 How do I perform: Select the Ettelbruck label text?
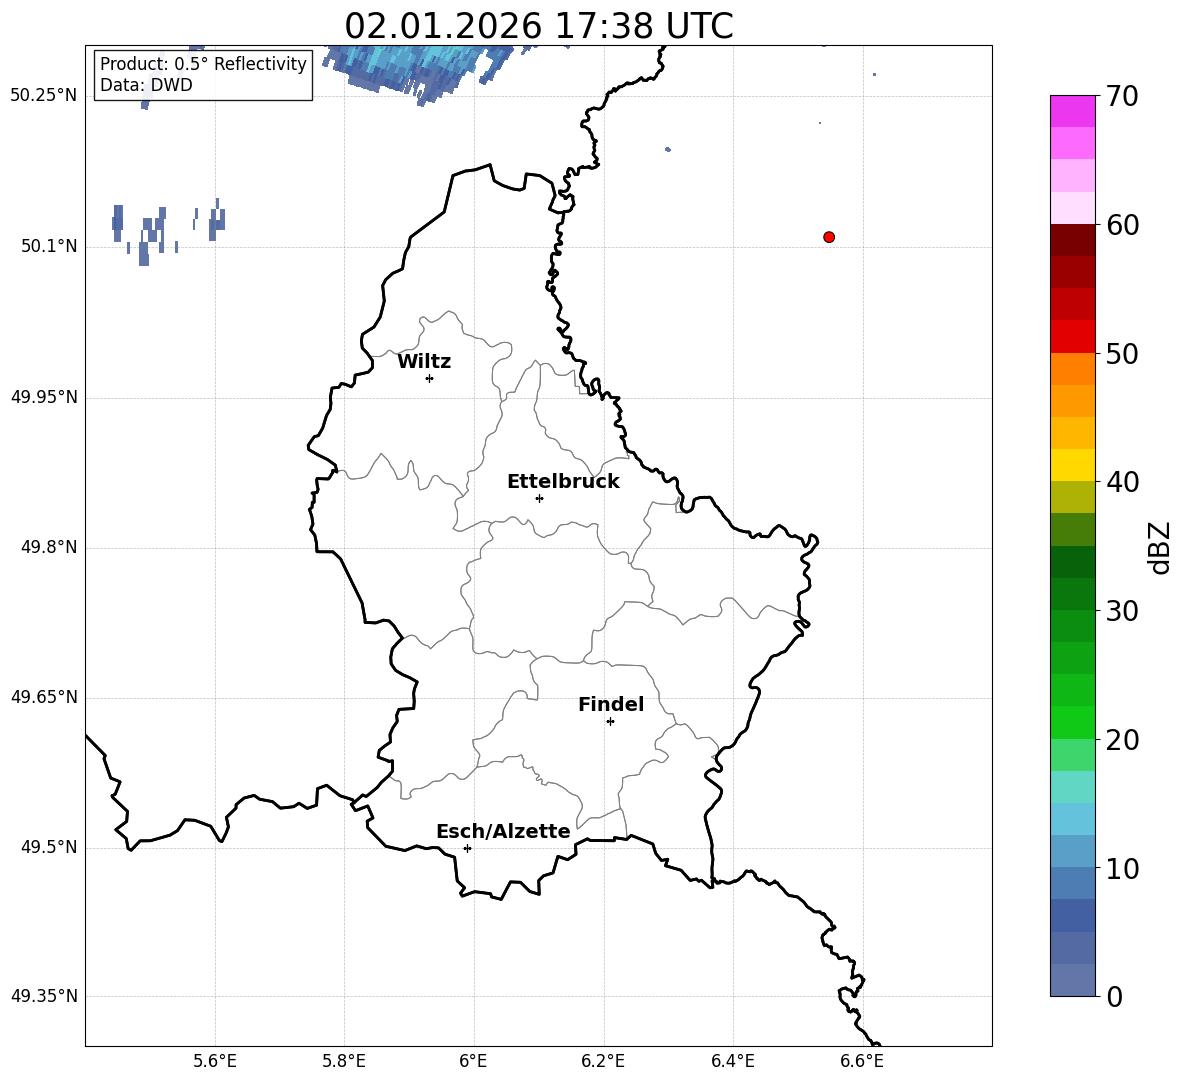(563, 482)
